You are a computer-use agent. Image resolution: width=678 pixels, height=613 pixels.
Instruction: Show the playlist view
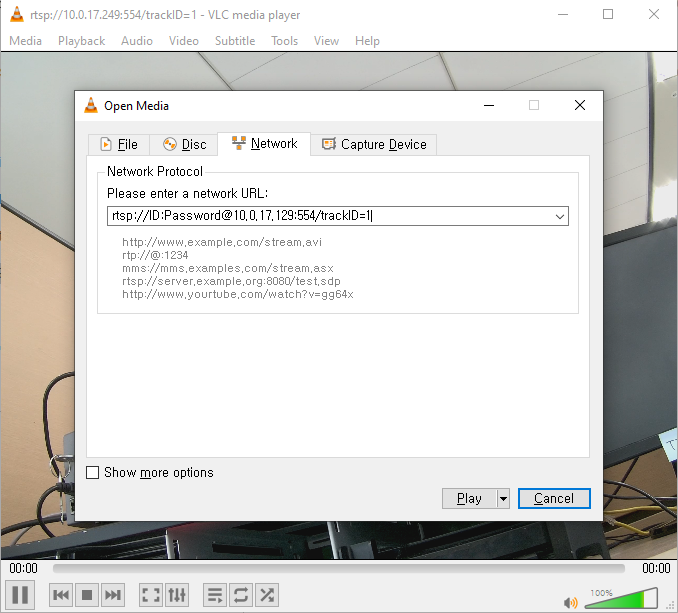[x=215, y=595]
